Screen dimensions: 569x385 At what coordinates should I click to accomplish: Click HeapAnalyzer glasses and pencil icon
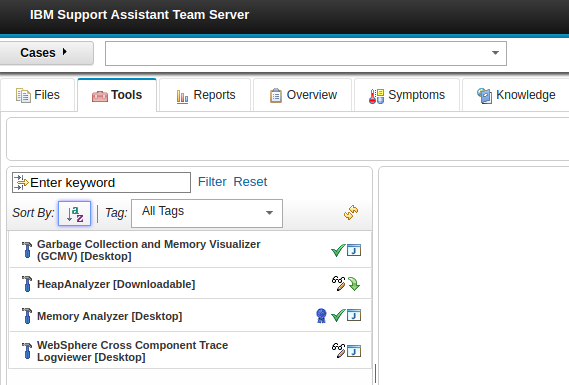click(338, 283)
